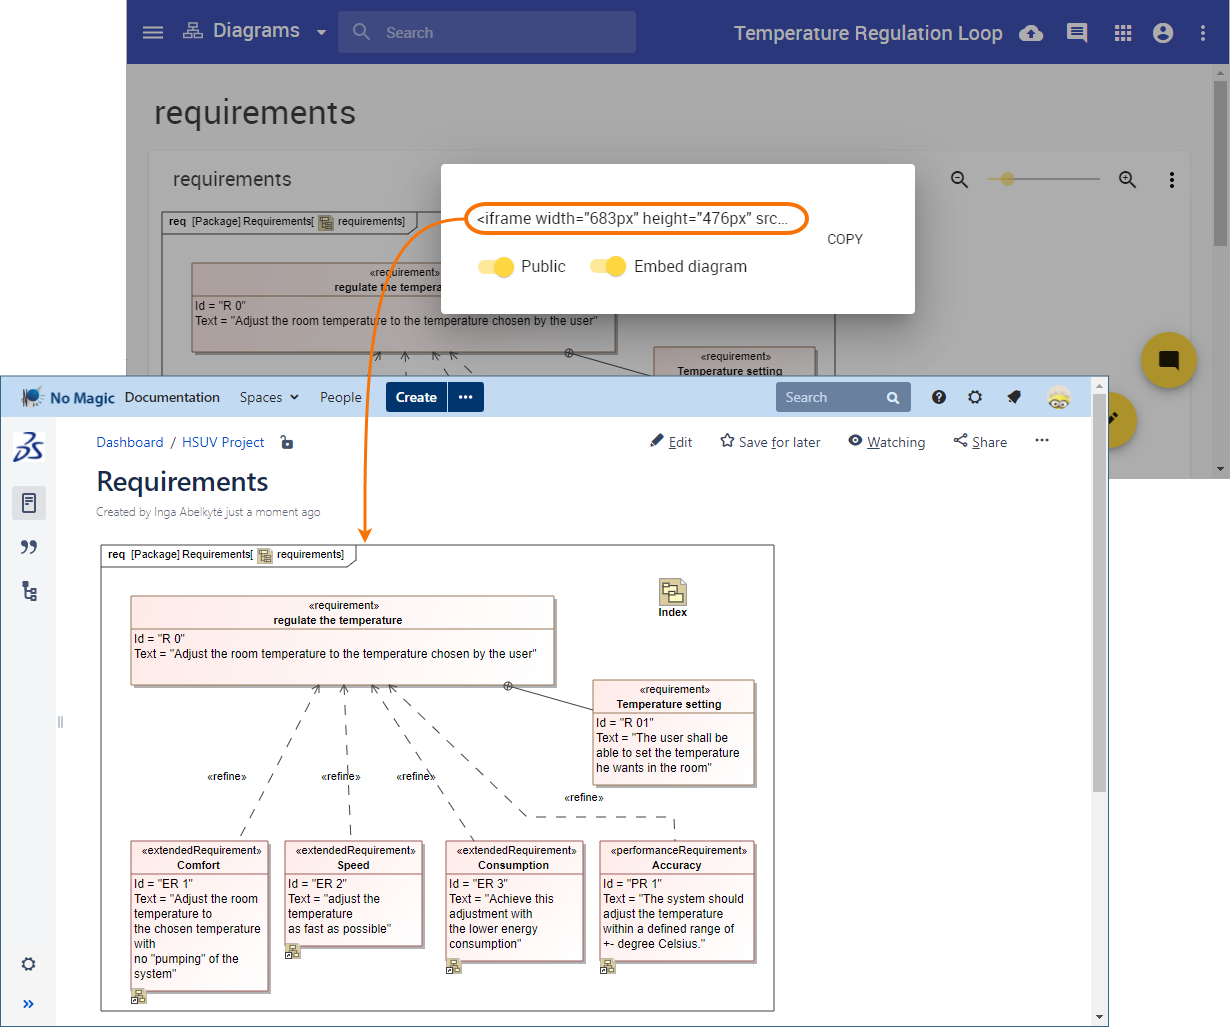Select the Temperature setting requirement box
Screen dimensions: 1231x1027
tap(673, 732)
